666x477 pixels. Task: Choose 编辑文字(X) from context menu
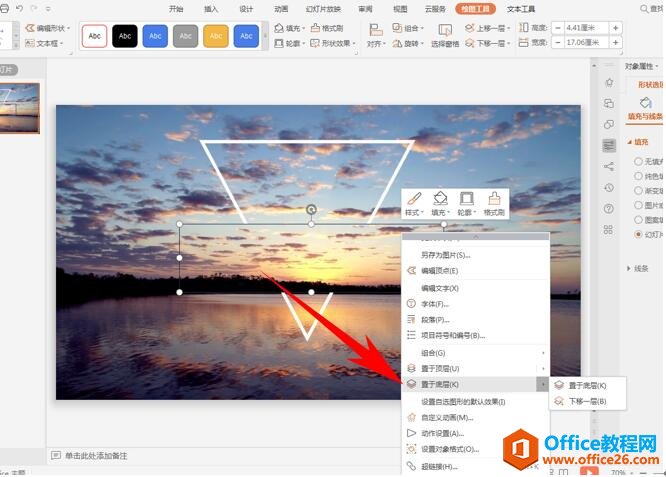475,288
